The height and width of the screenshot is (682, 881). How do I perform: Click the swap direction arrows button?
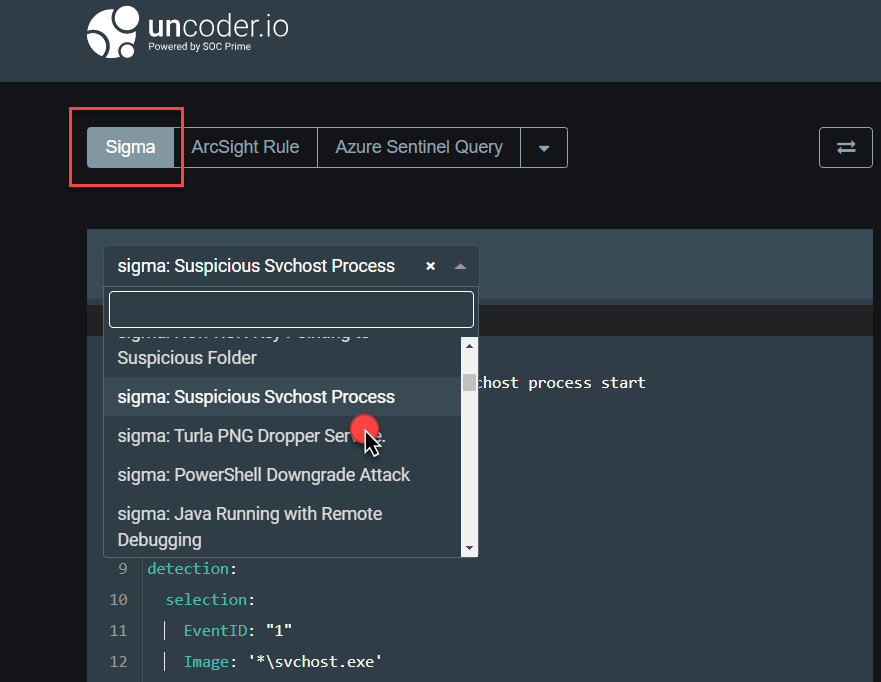pos(846,147)
